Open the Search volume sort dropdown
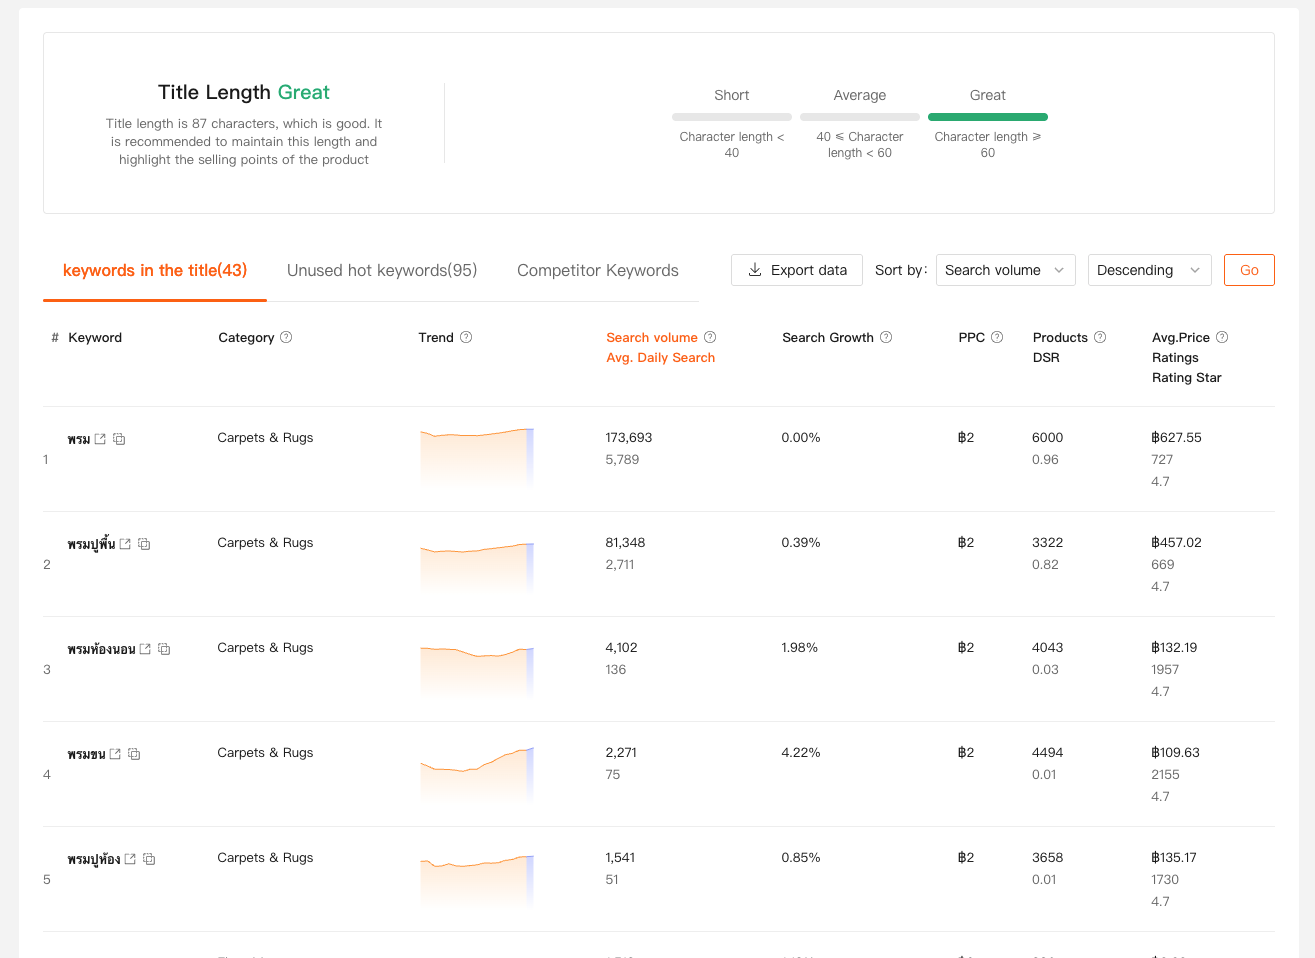This screenshot has height=958, width=1315. click(1005, 270)
